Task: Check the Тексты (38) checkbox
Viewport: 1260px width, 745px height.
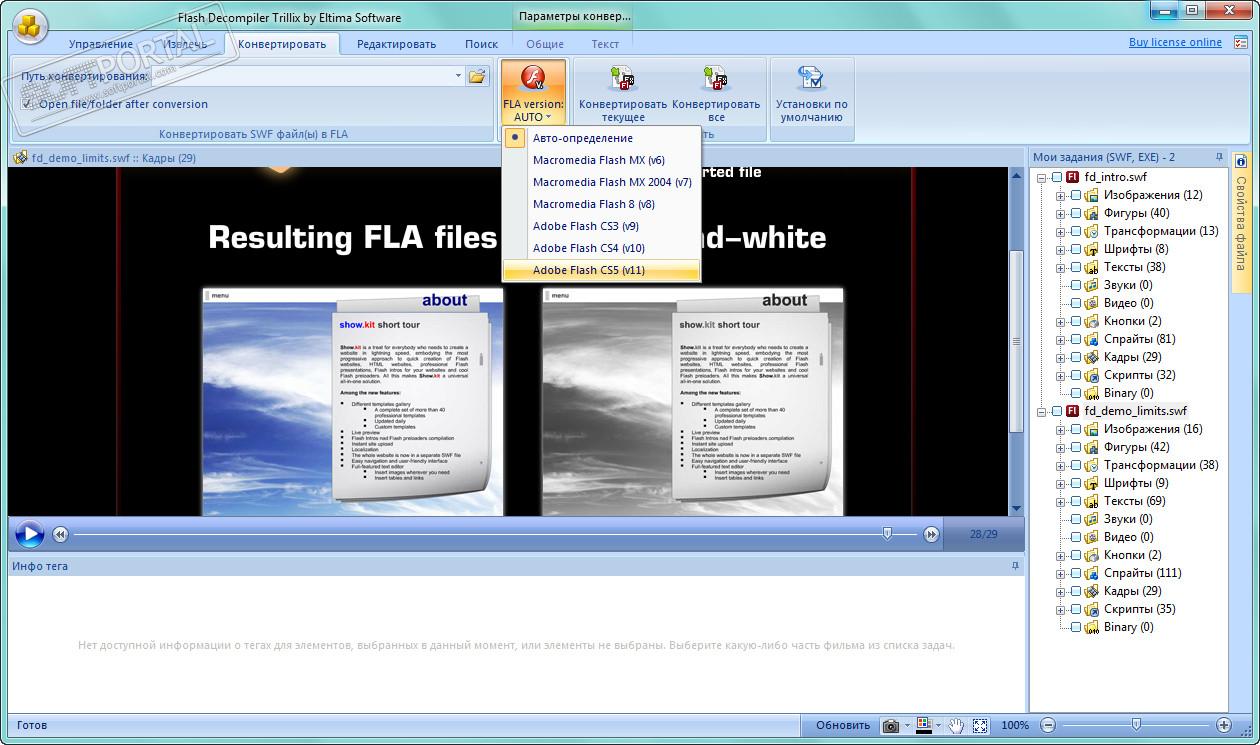Action: [x=1076, y=267]
